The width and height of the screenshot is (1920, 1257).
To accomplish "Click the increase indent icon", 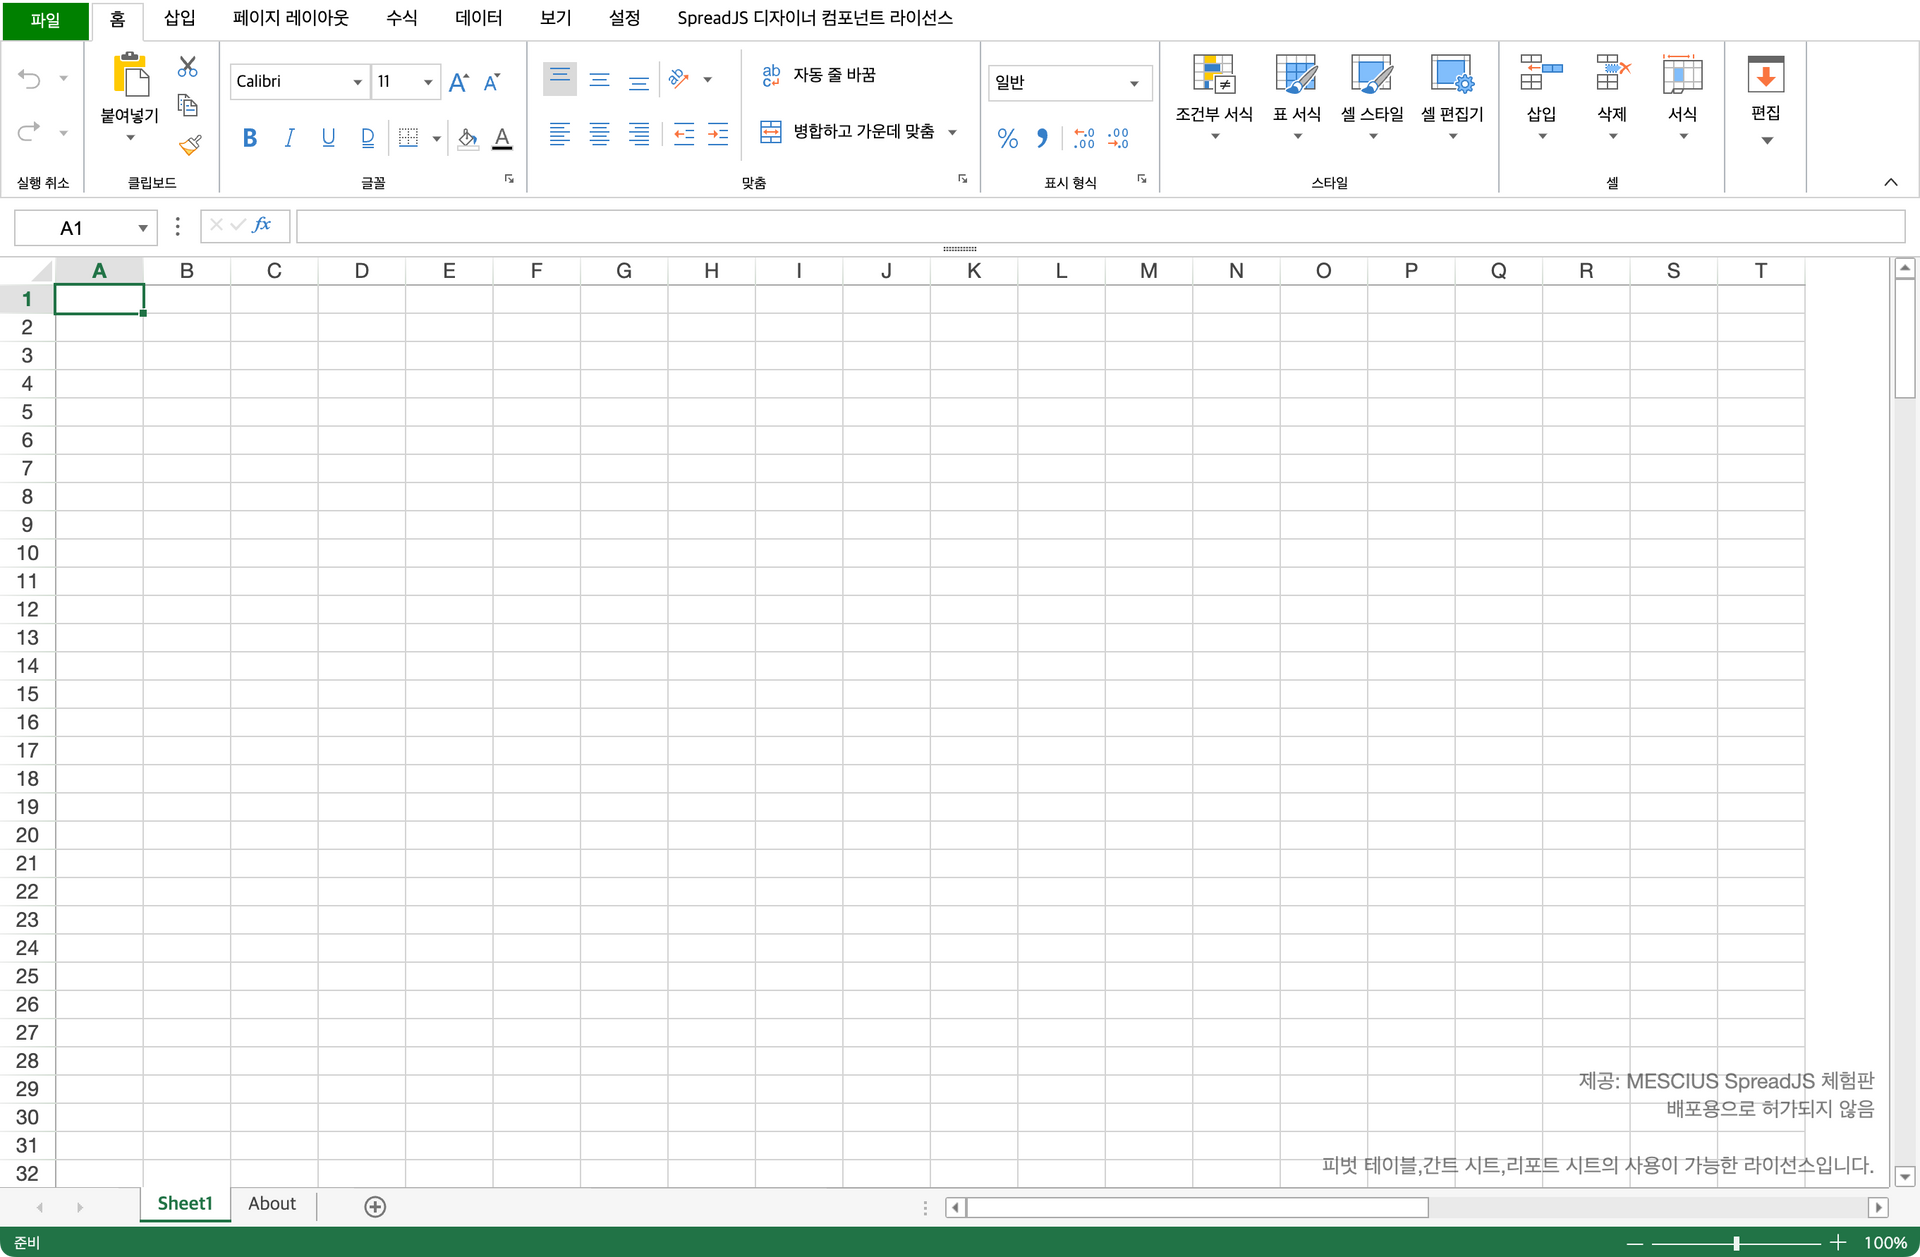I will coord(718,134).
